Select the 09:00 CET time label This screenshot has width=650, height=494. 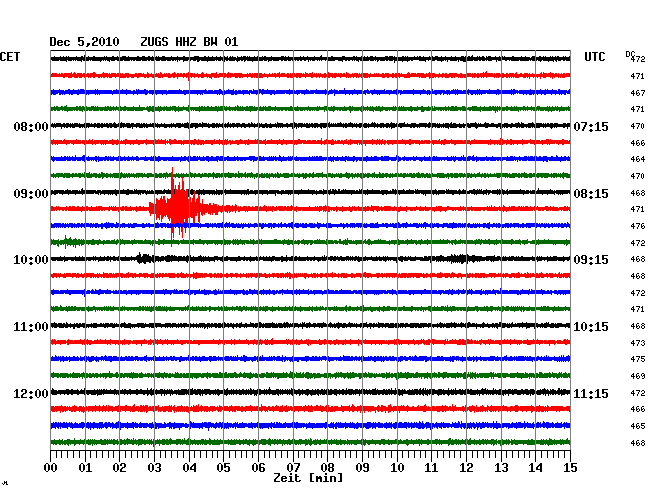tap(31, 194)
